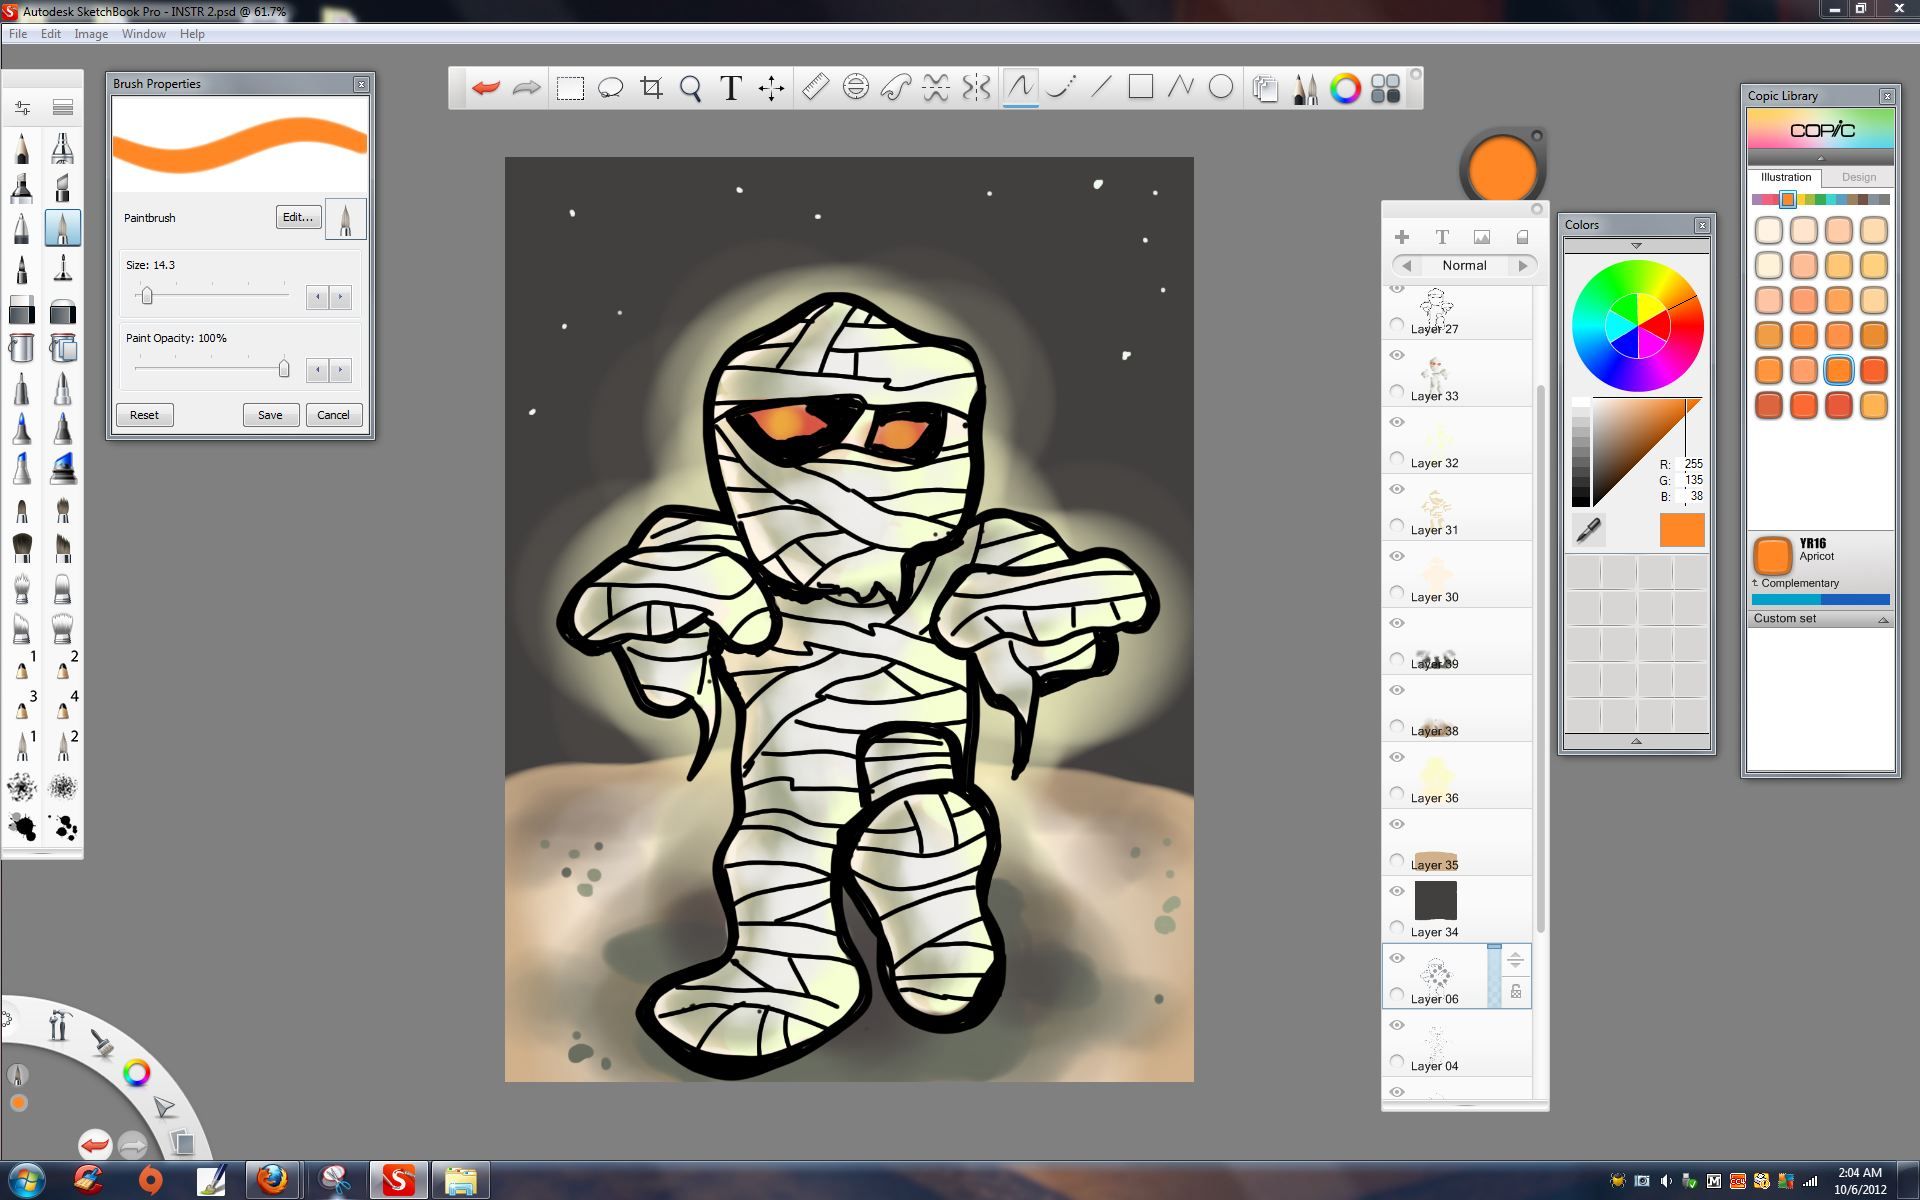
Task: Add a new layer with plus icon
Action: click(x=1402, y=237)
